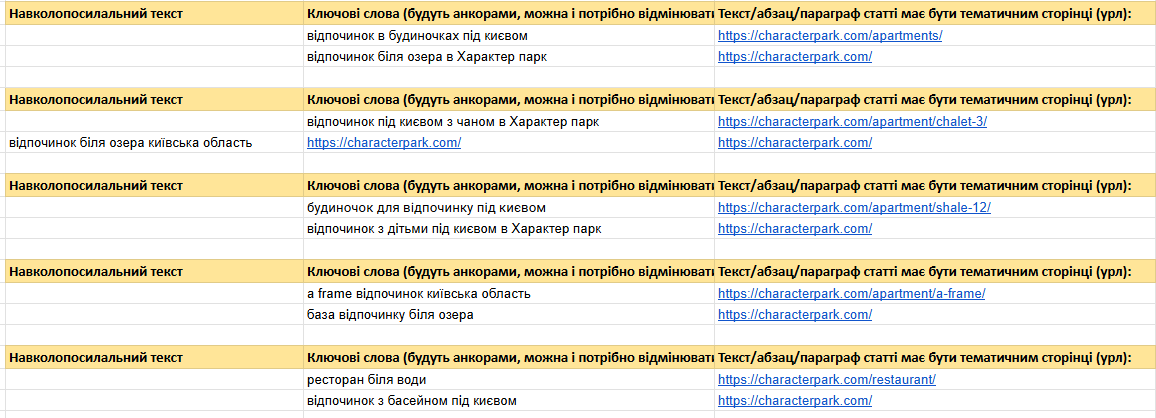This screenshot has width=1156, height=418.
Task: Click cell 'відпочинок біля озера київська область'
Action: (130, 143)
